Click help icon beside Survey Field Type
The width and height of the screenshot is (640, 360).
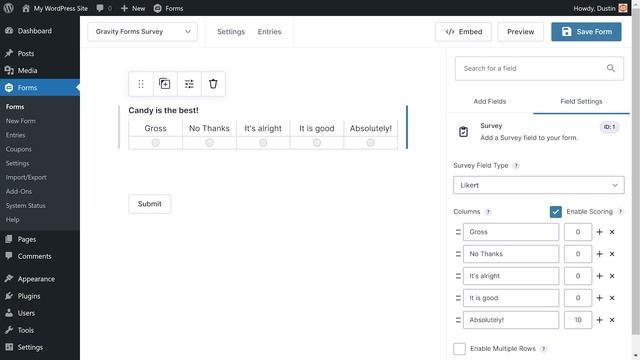coord(516,166)
